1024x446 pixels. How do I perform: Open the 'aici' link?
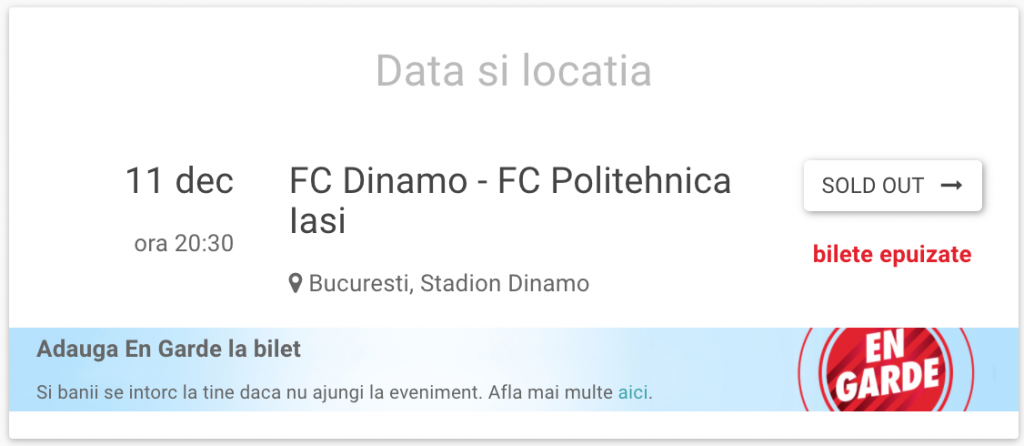(633, 391)
